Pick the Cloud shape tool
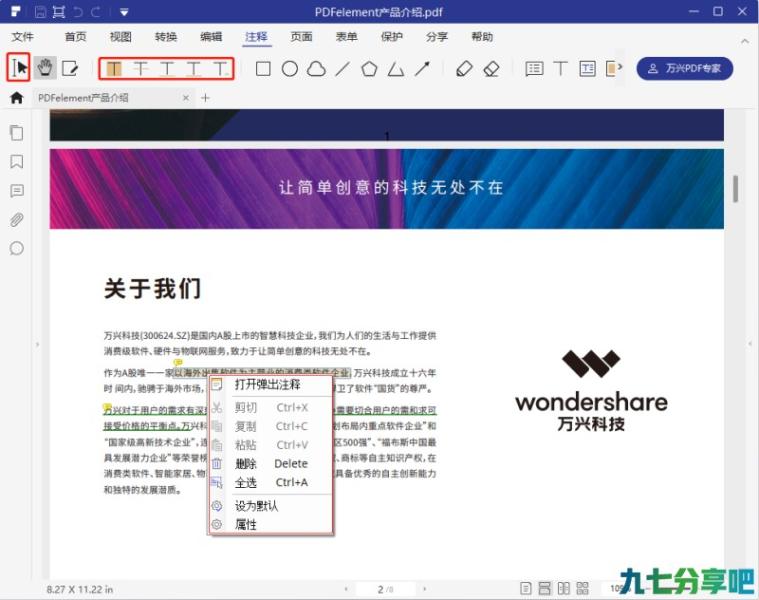This screenshot has height=600, width=759. click(x=316, y=69)
